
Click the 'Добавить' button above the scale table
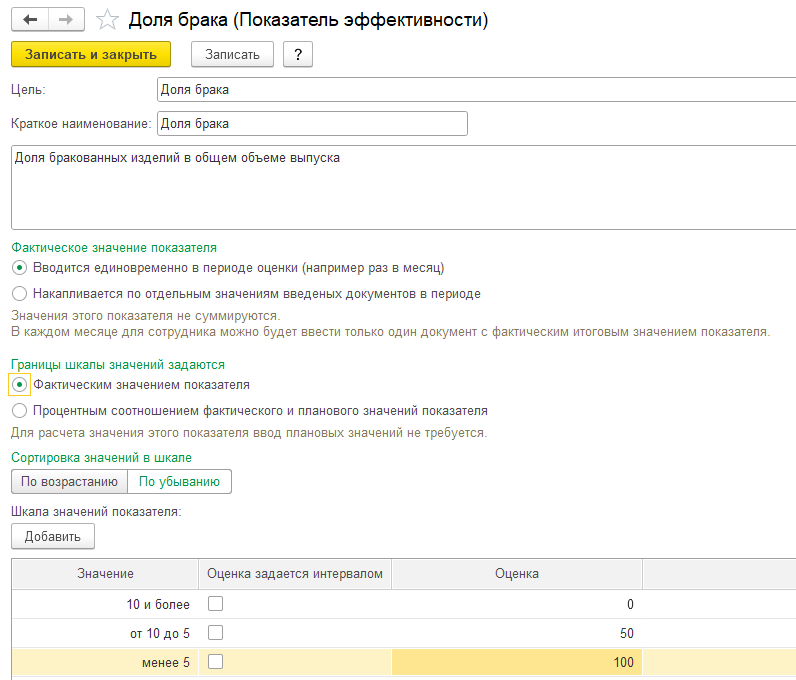53,536
